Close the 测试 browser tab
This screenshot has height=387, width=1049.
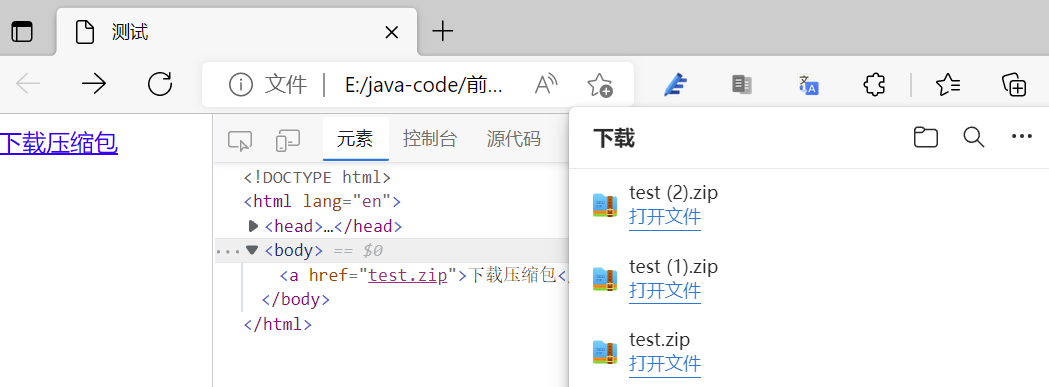(x=392, y=32)
